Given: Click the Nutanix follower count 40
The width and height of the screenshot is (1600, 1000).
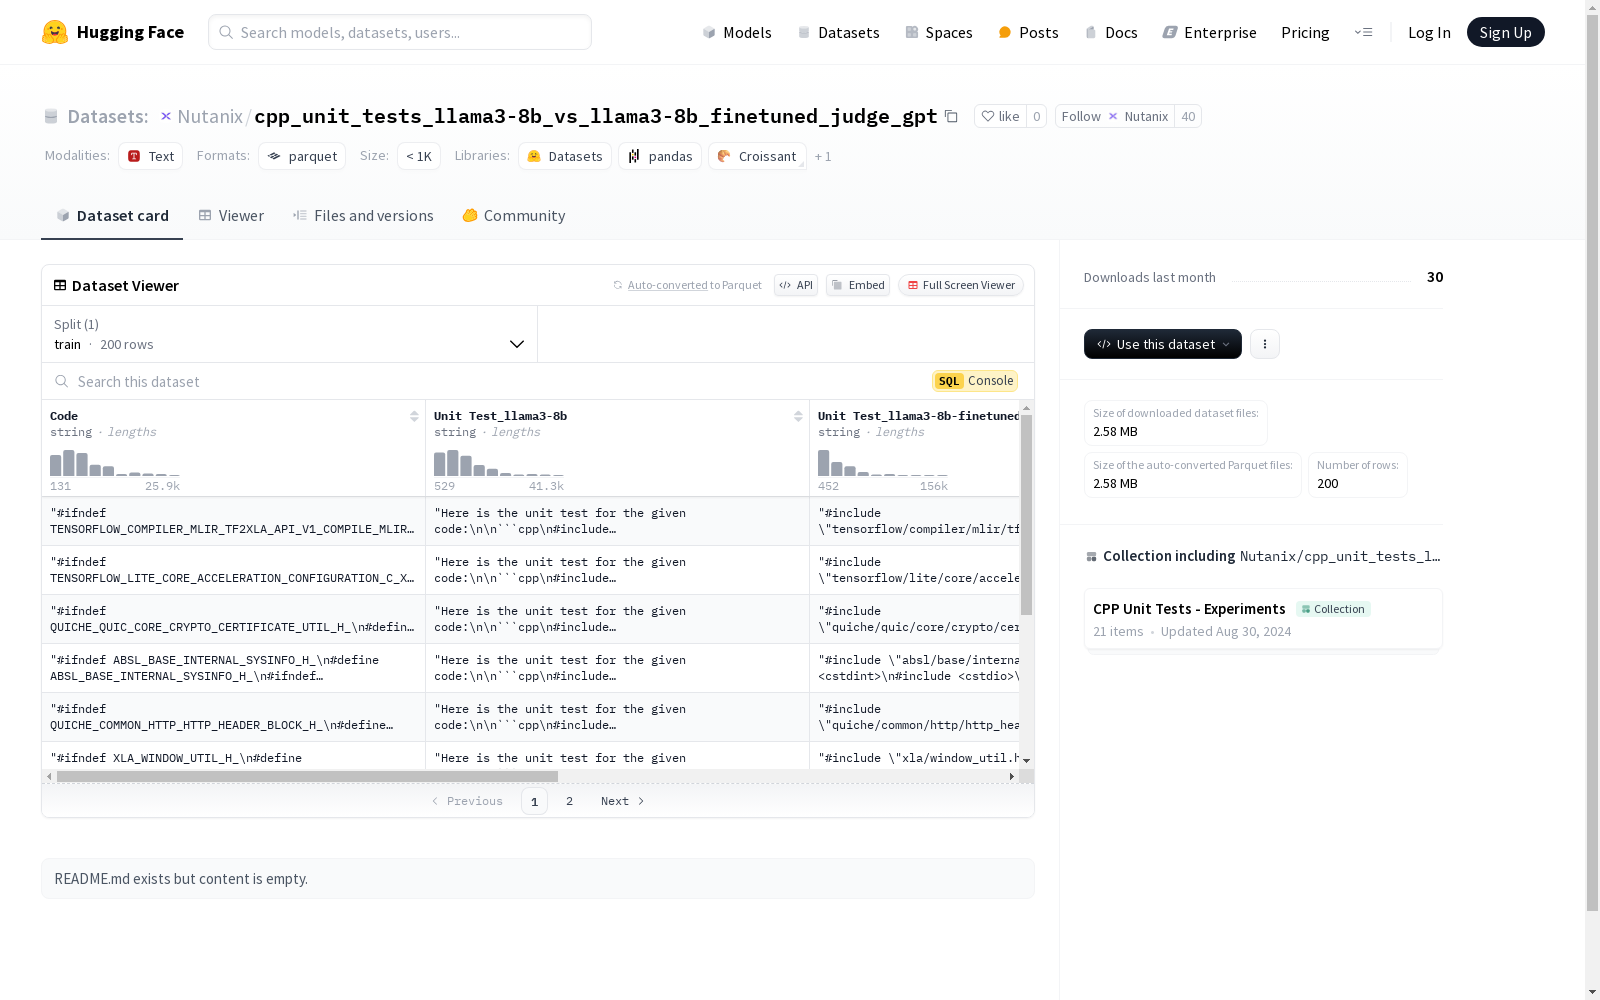Looking at the screenshot, I should [x=1188, y=116].
